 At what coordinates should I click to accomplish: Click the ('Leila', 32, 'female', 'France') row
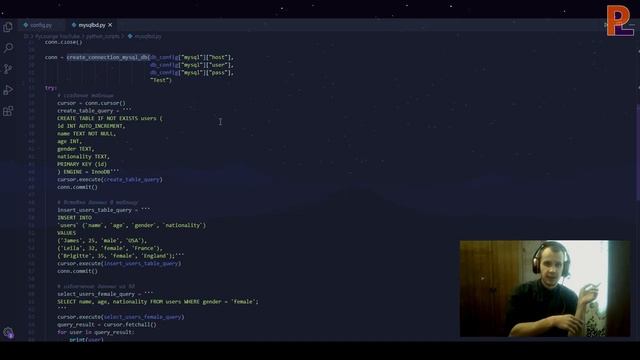click(110, 248)
